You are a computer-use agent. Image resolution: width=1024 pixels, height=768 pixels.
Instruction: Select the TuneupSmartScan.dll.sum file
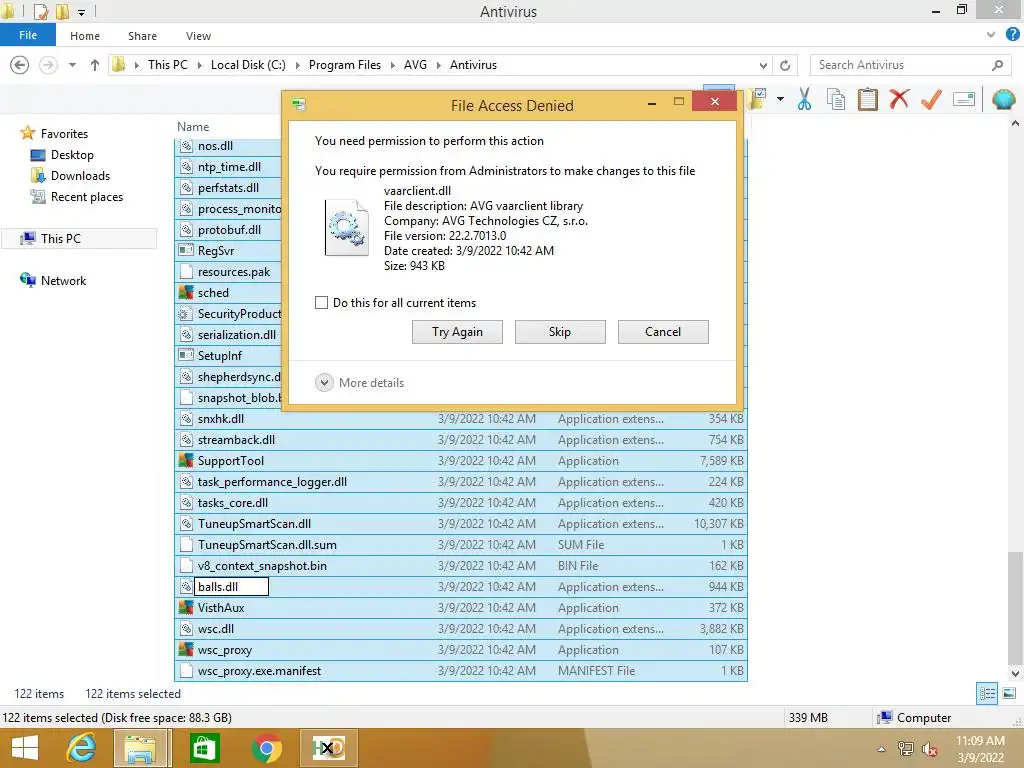461,545
